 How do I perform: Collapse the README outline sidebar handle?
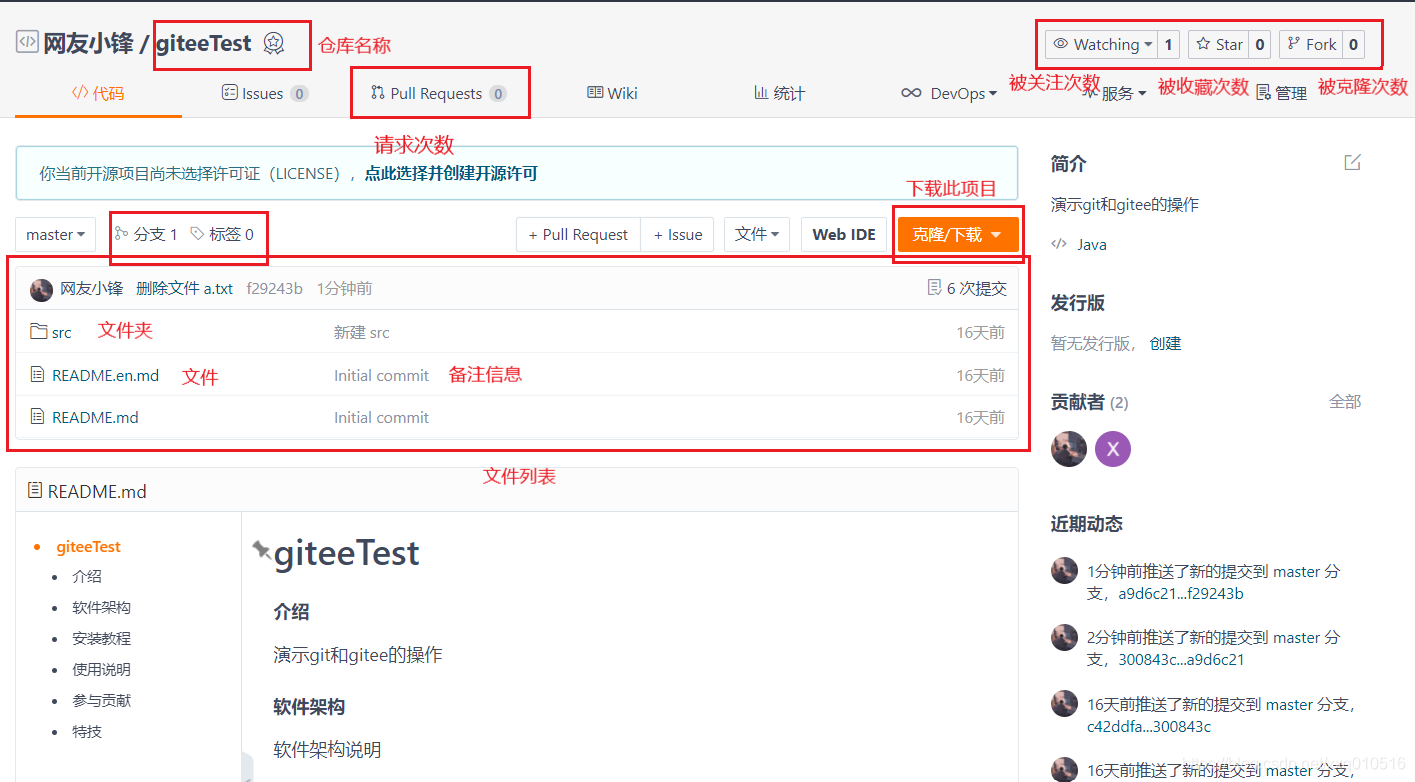(247, 768)
